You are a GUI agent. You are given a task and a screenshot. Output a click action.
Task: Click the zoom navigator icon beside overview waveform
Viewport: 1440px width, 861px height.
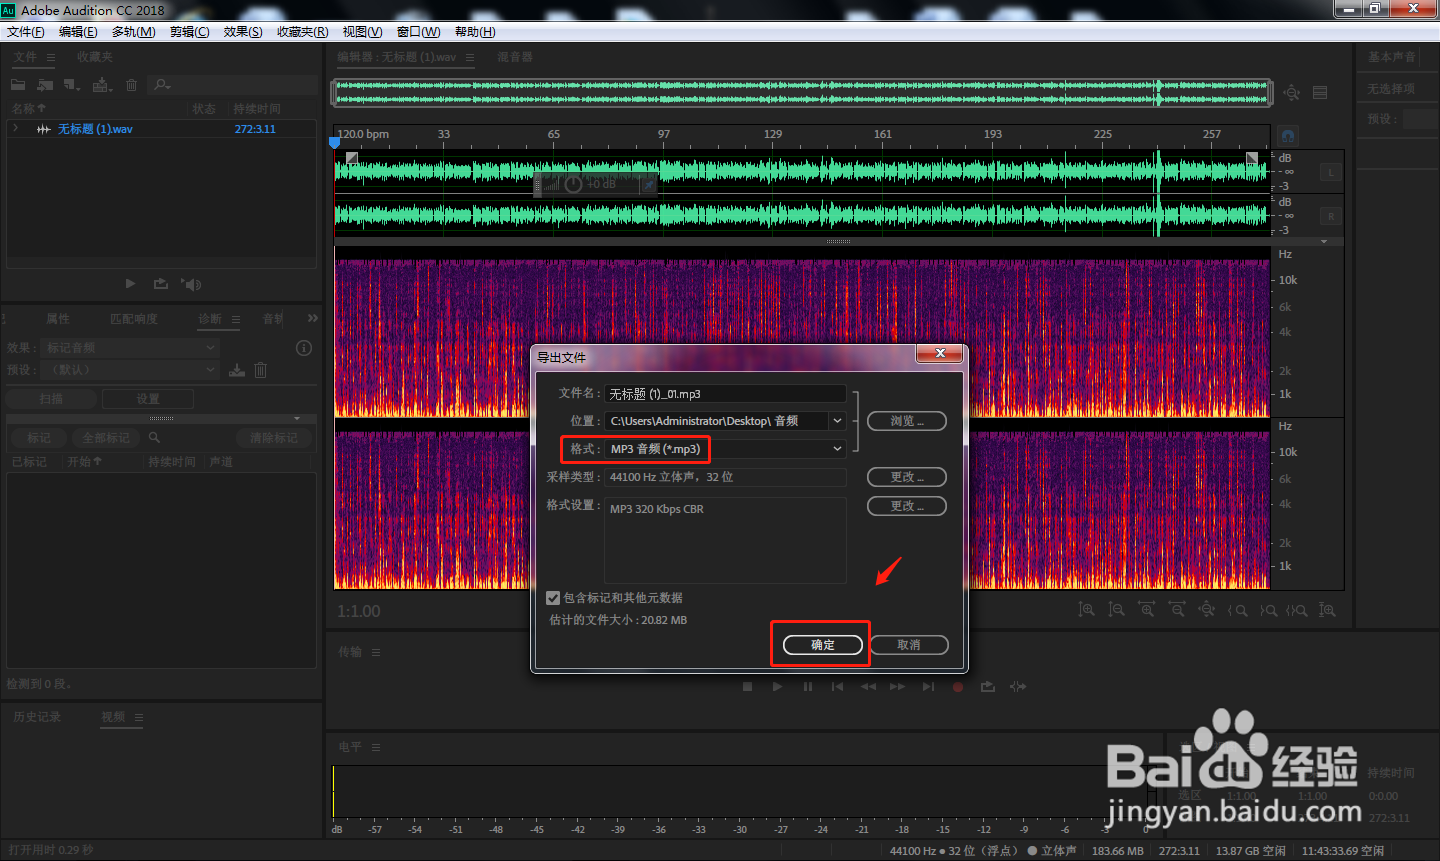tap(1292, 93)
